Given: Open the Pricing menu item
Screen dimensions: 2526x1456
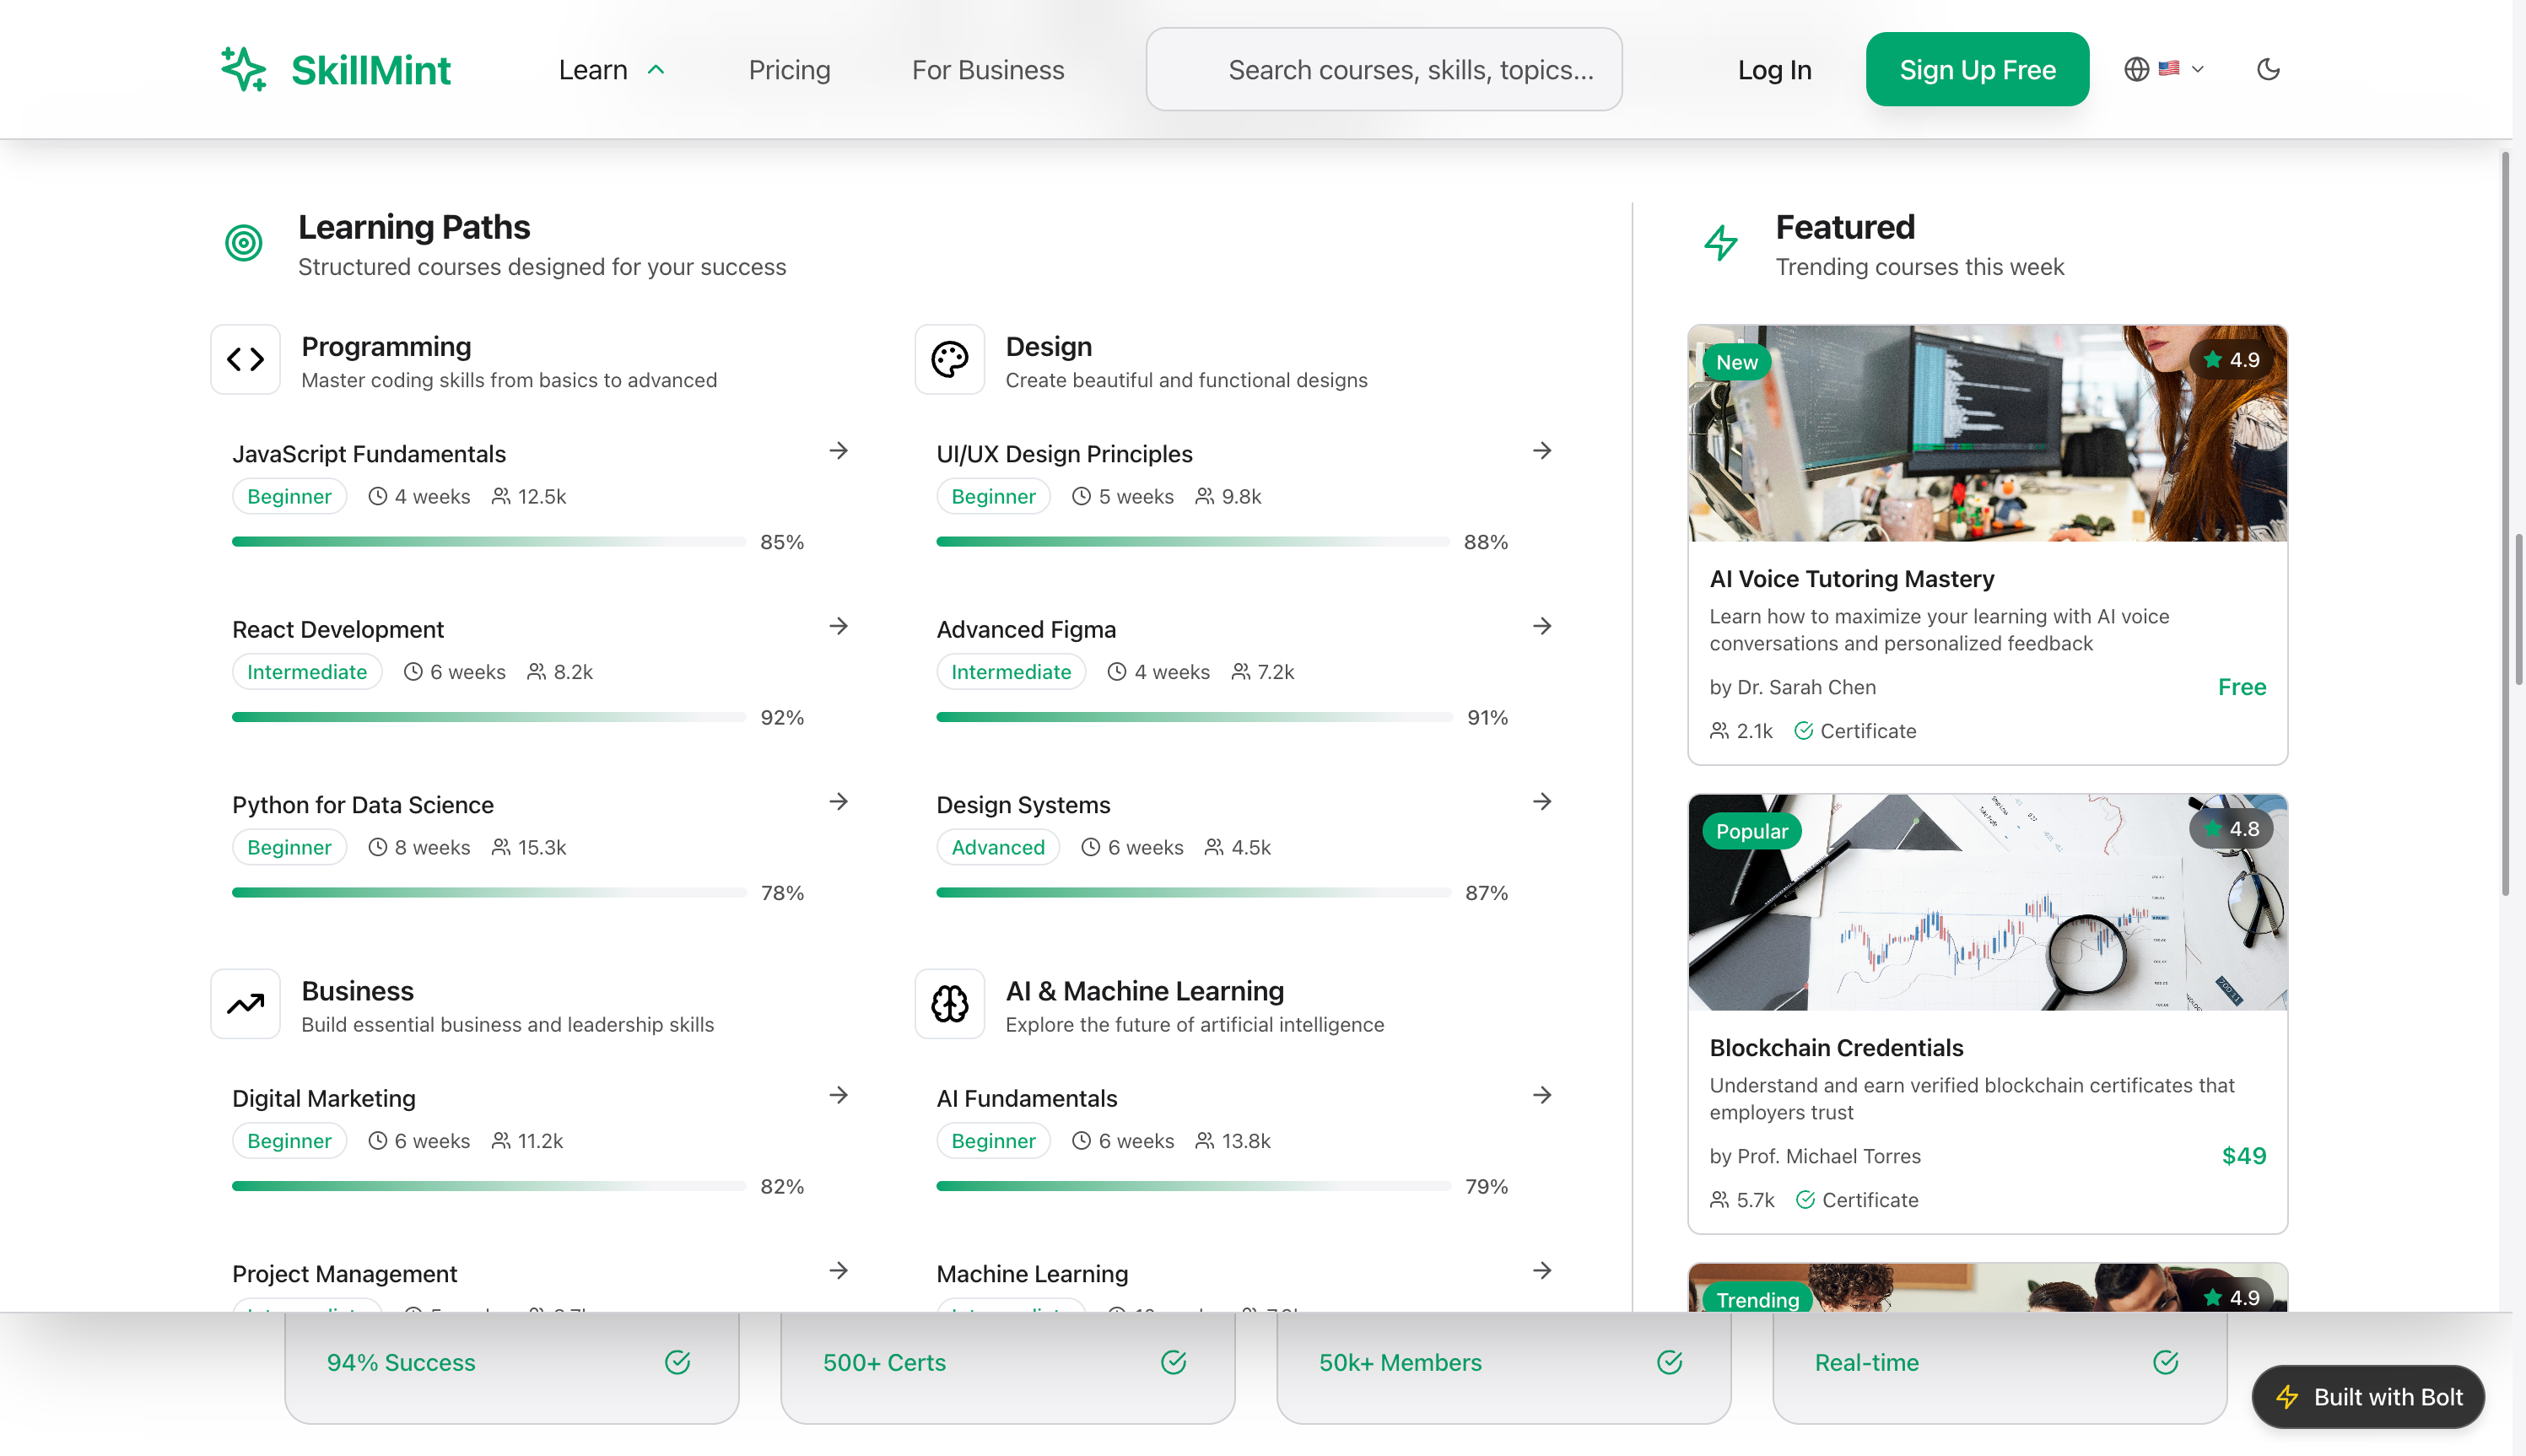Looking at the screenshot, I should [x=789, y=70].
